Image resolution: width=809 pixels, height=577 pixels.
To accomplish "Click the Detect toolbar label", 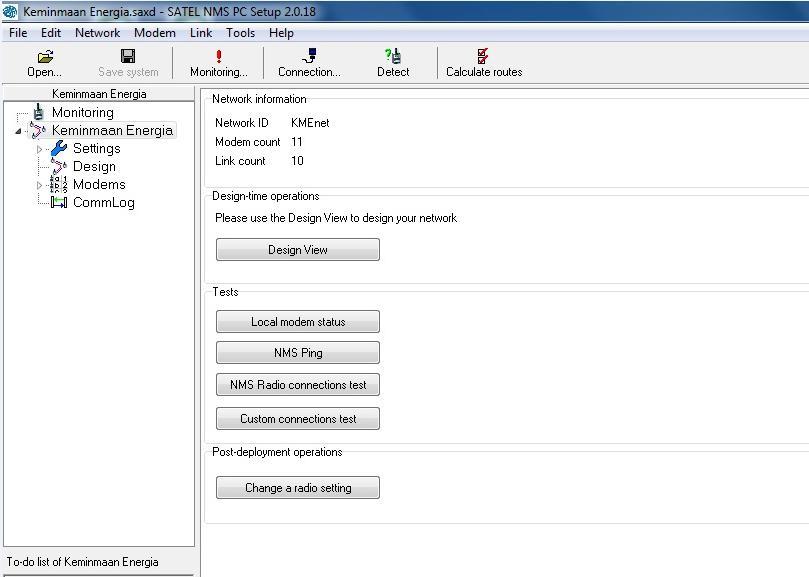I will [393, 72].
